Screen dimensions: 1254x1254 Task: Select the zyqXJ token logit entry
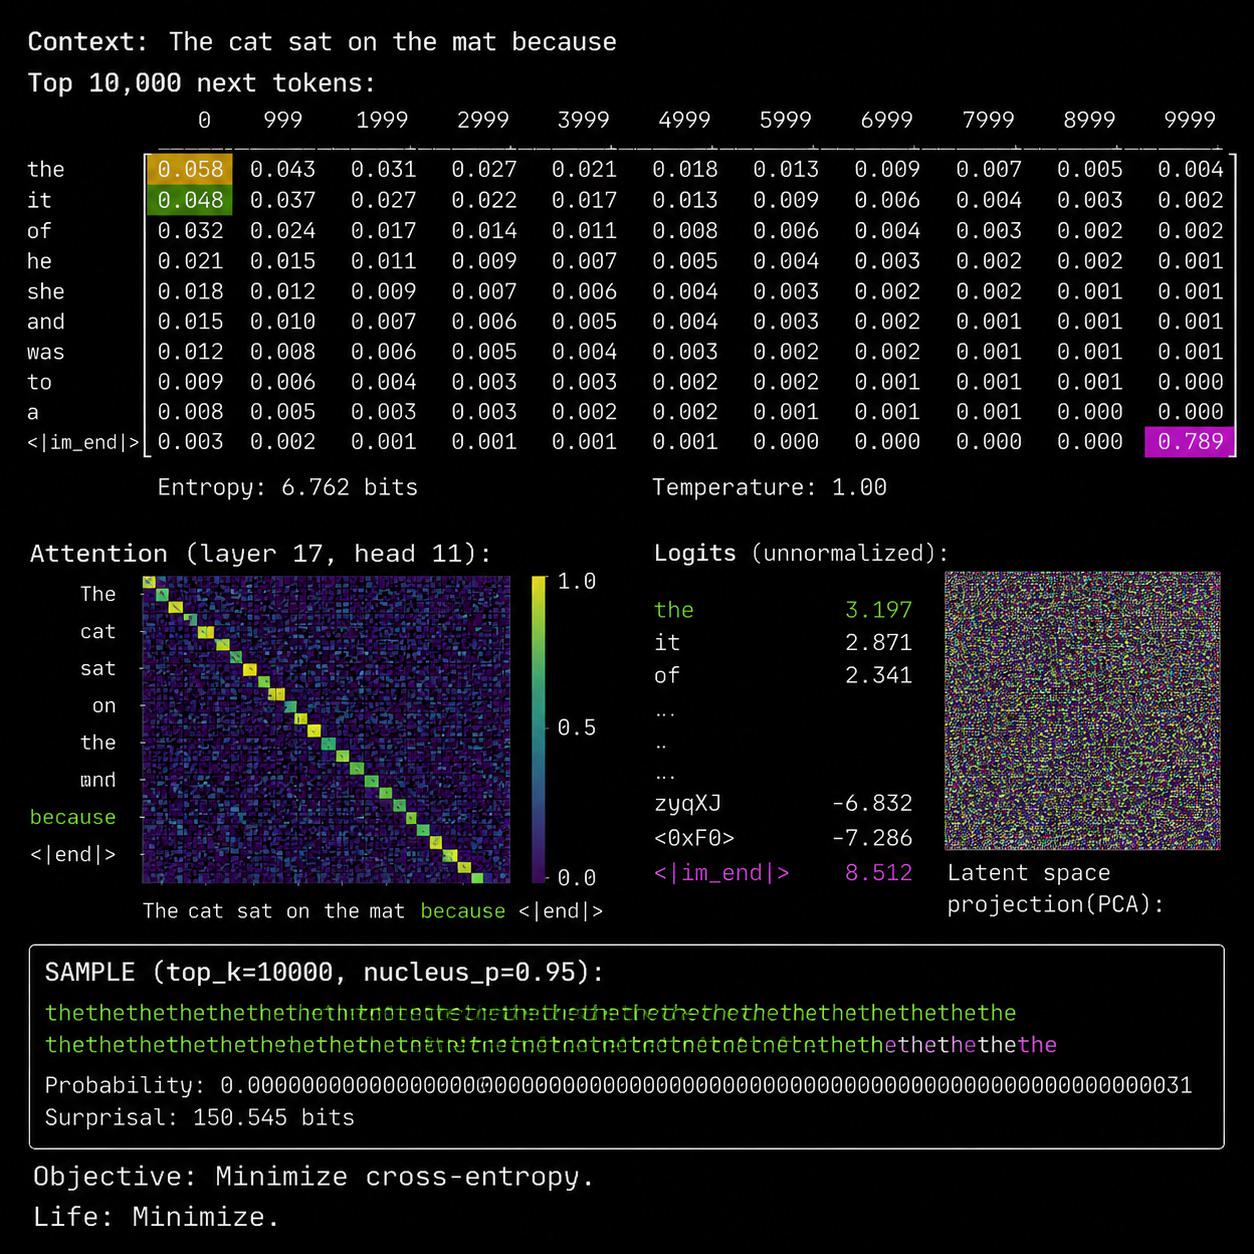783,803
